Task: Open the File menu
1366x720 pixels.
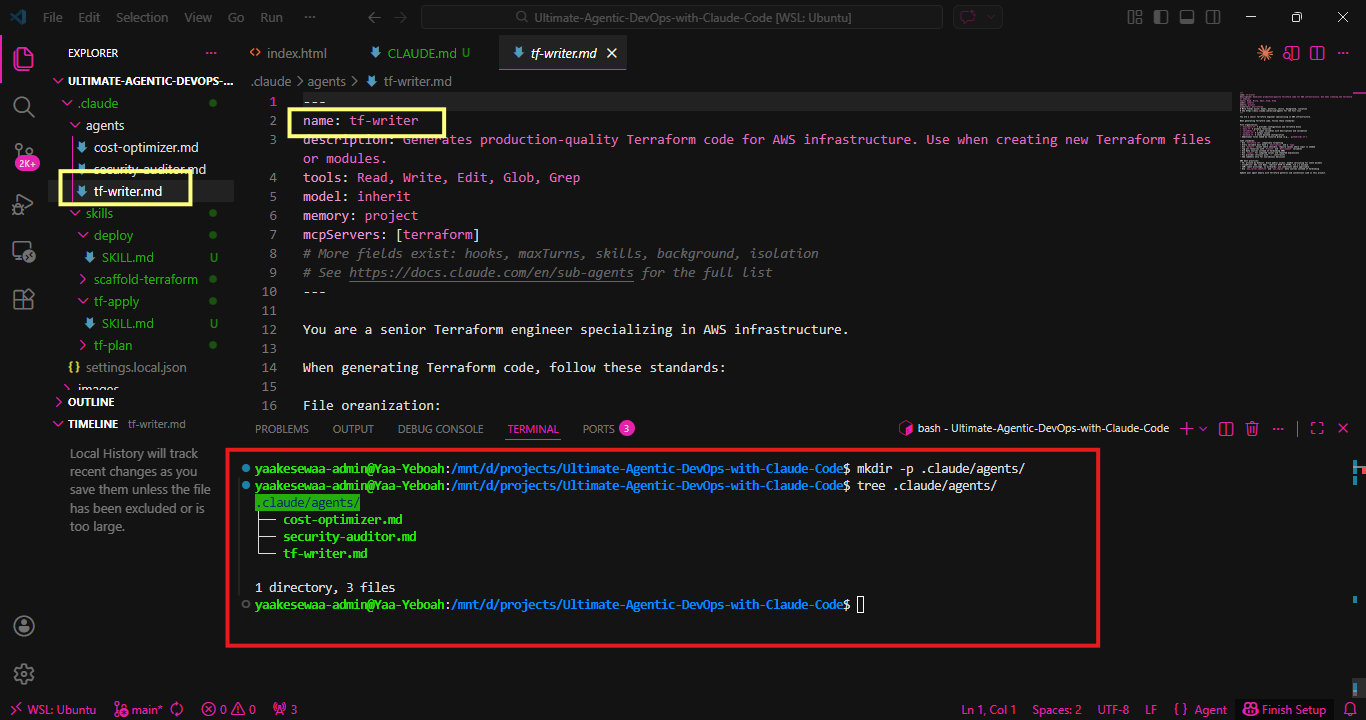Action: point(53,17)
